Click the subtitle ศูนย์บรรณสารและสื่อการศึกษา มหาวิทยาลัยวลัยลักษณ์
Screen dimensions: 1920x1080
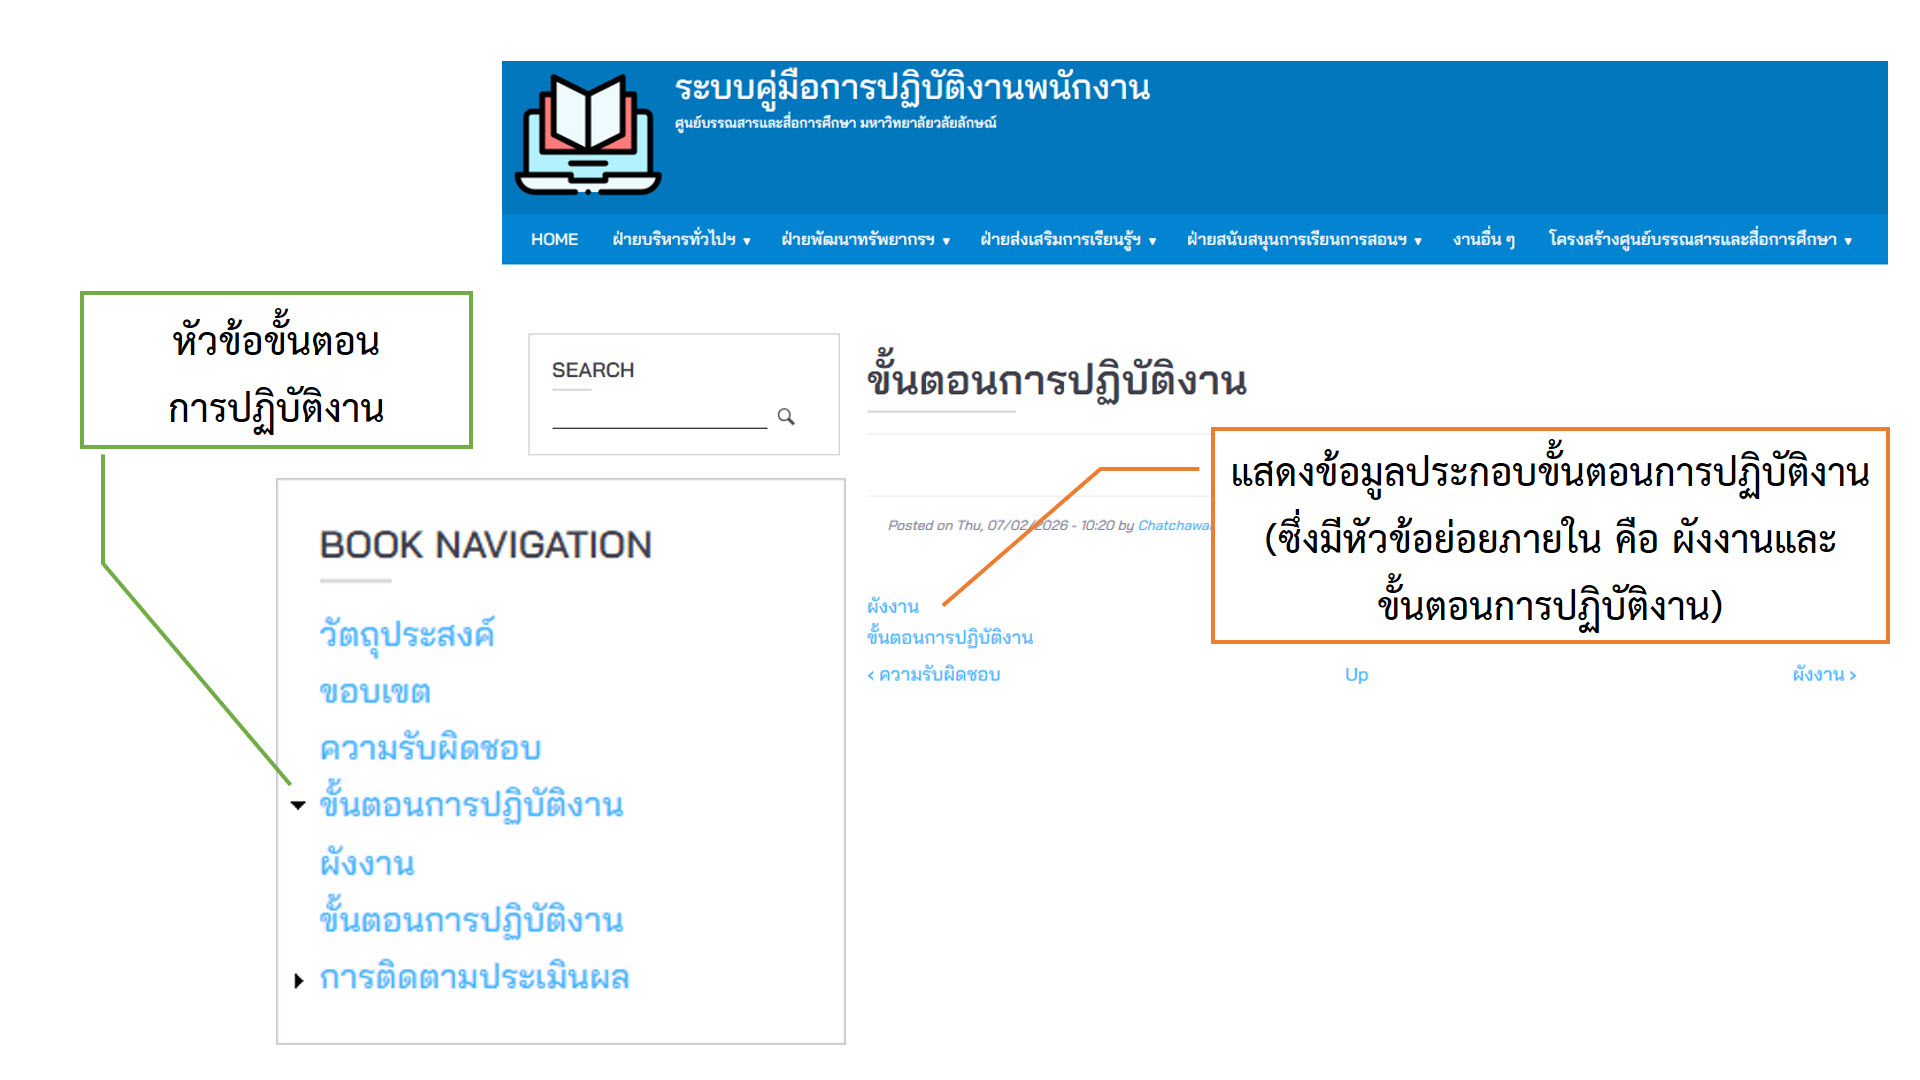tap(835, 123)
